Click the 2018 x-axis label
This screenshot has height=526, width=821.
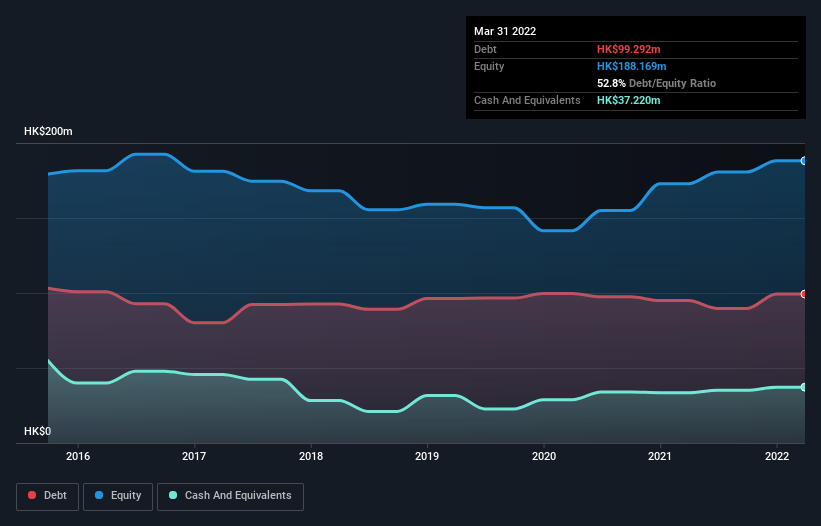tap(311, 456)
